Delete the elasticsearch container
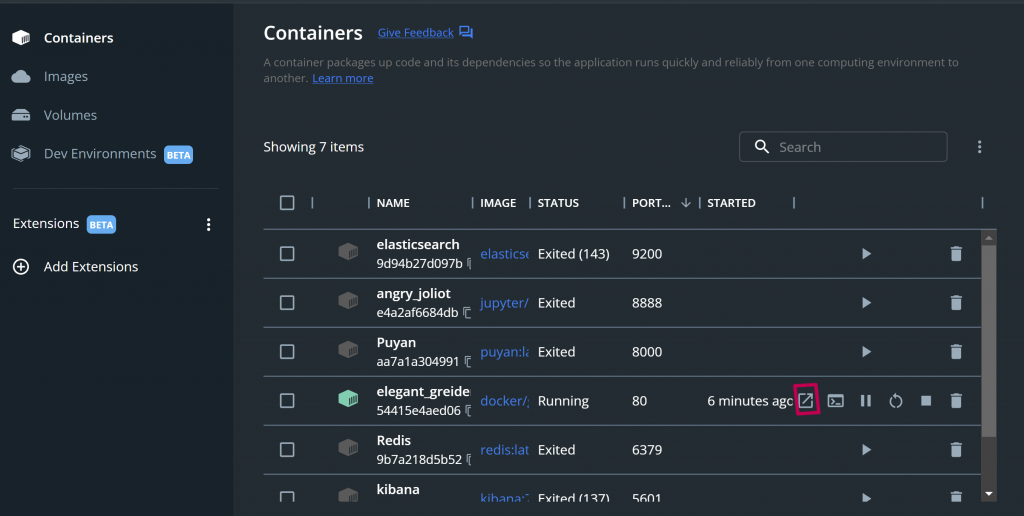The image size is (1024, 516). point(956,253)
